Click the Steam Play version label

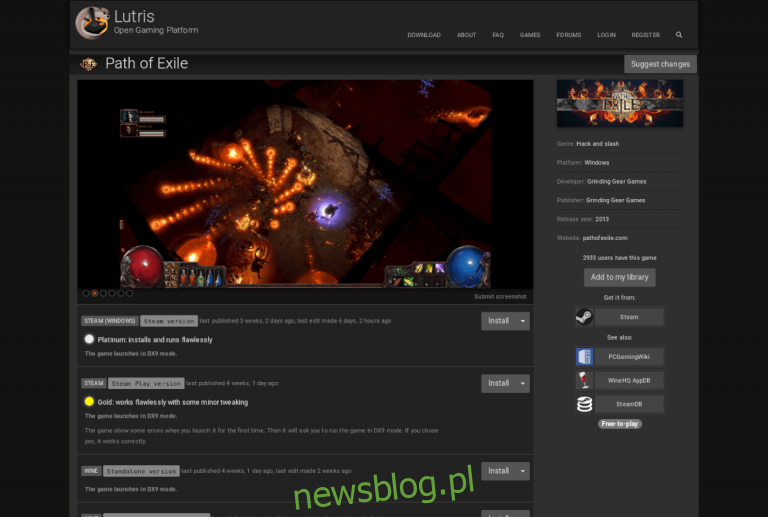tap(146, 383)
